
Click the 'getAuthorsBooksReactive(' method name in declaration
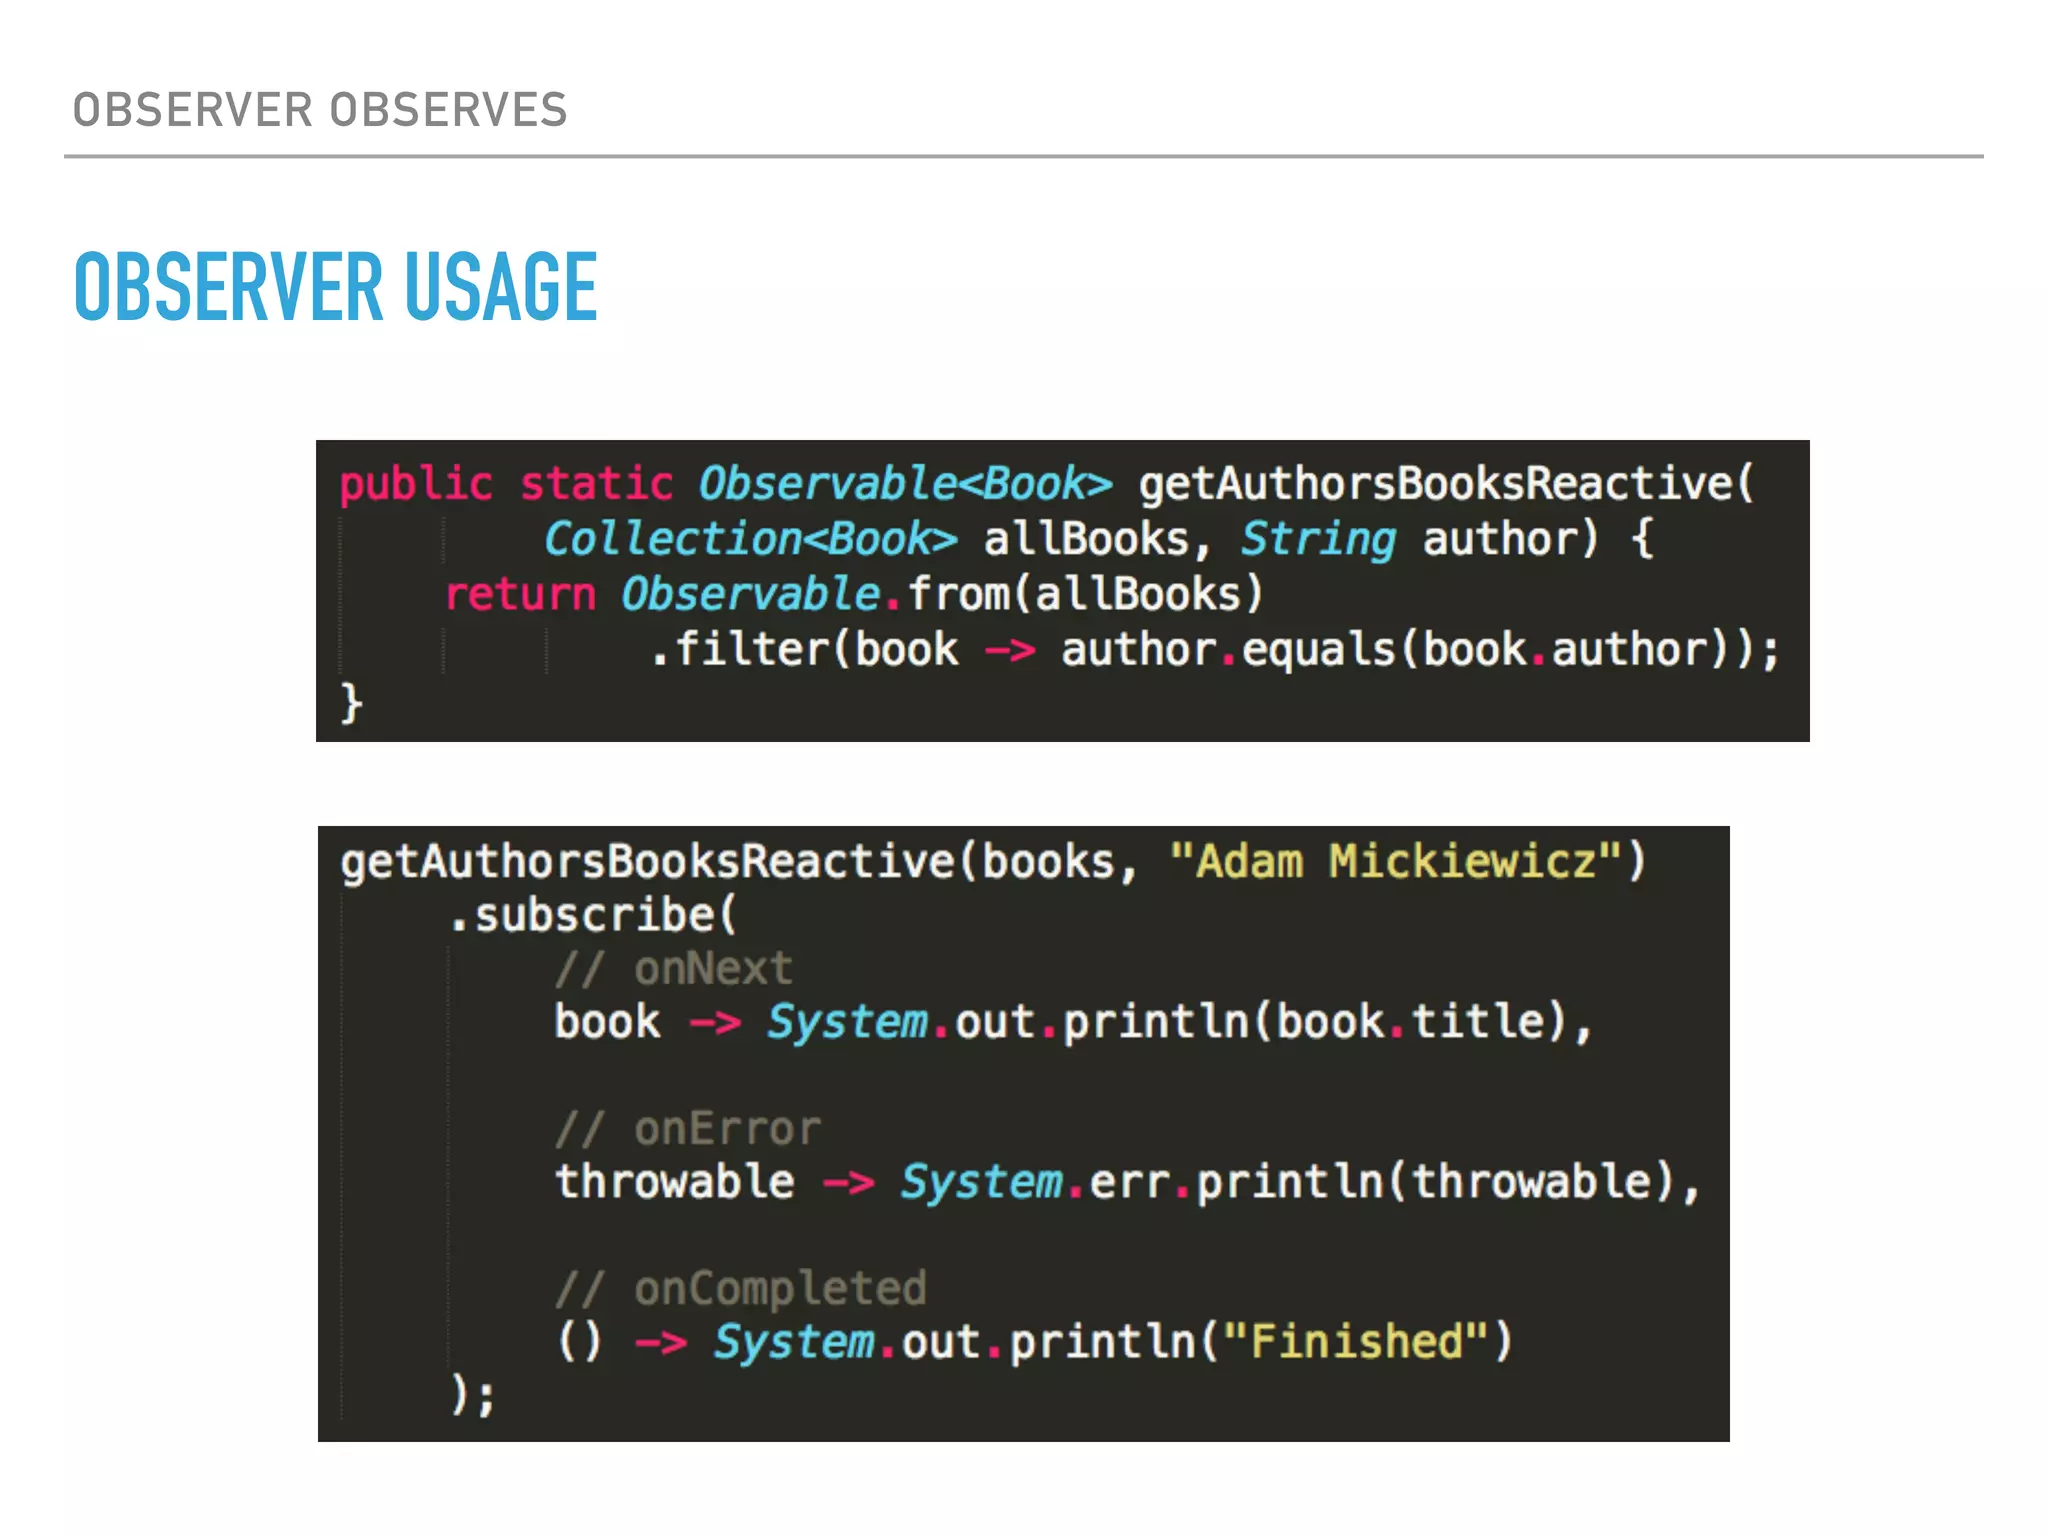[1446, 485]
